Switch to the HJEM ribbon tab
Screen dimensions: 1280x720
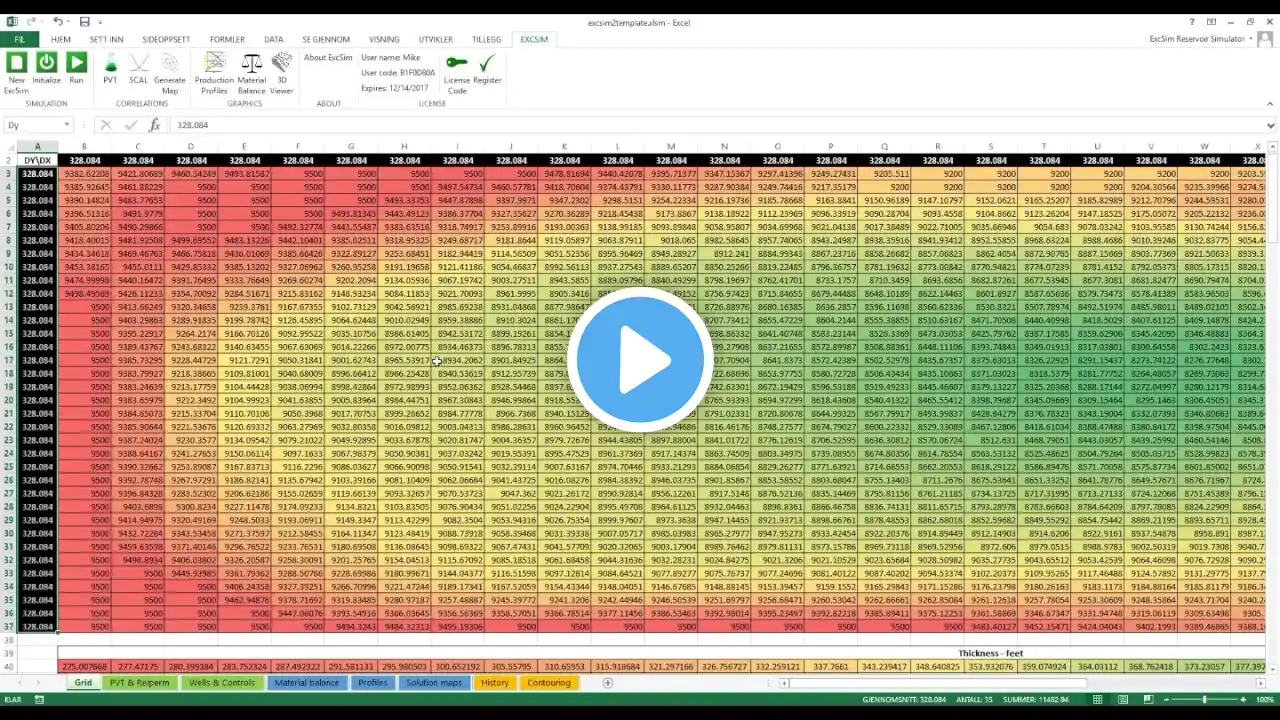point(60,40)
